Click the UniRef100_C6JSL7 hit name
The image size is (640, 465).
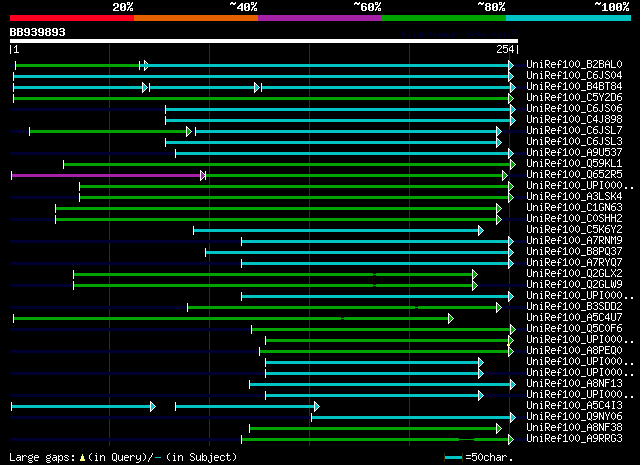coord(574,131)
